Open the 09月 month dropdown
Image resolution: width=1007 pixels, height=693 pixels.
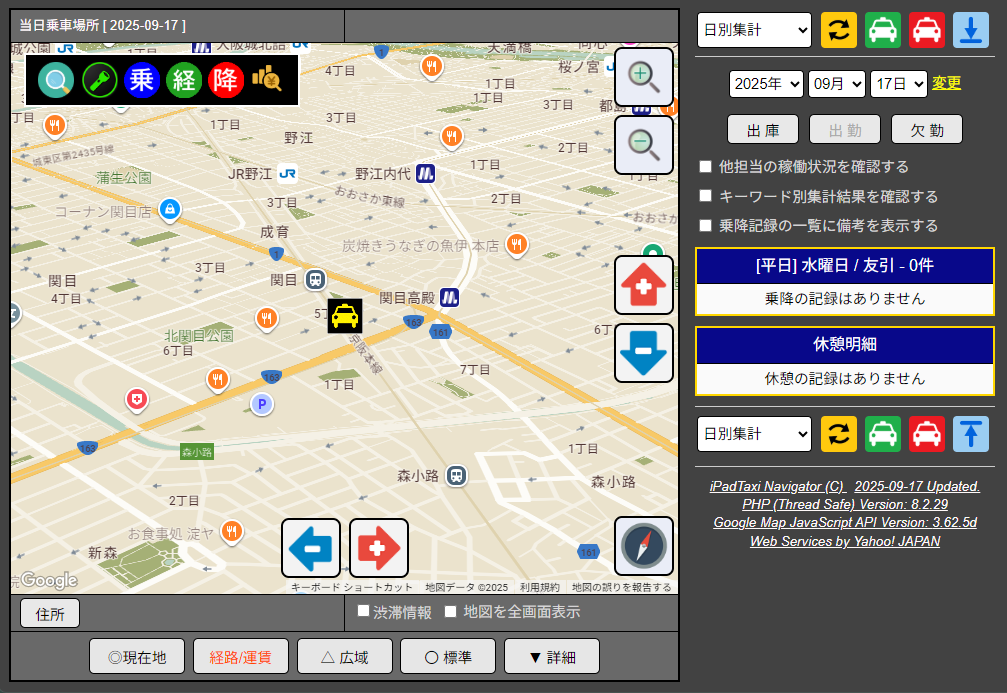click(836, 84)
